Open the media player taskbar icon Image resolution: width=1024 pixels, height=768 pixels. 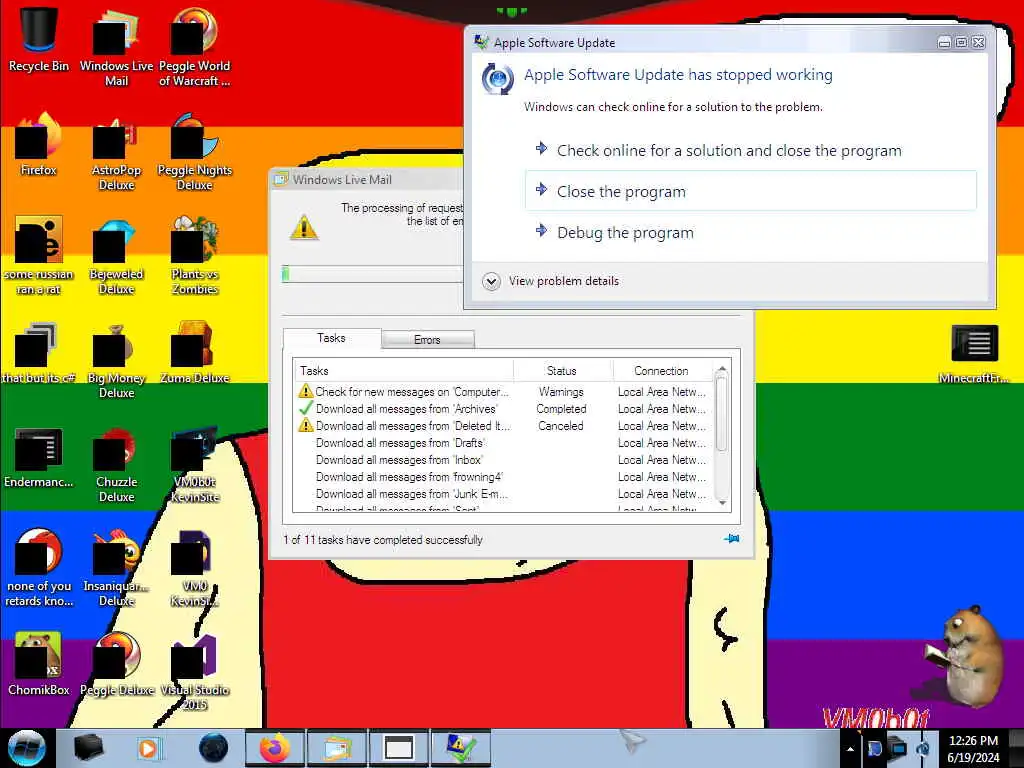[x=148, y=748]
